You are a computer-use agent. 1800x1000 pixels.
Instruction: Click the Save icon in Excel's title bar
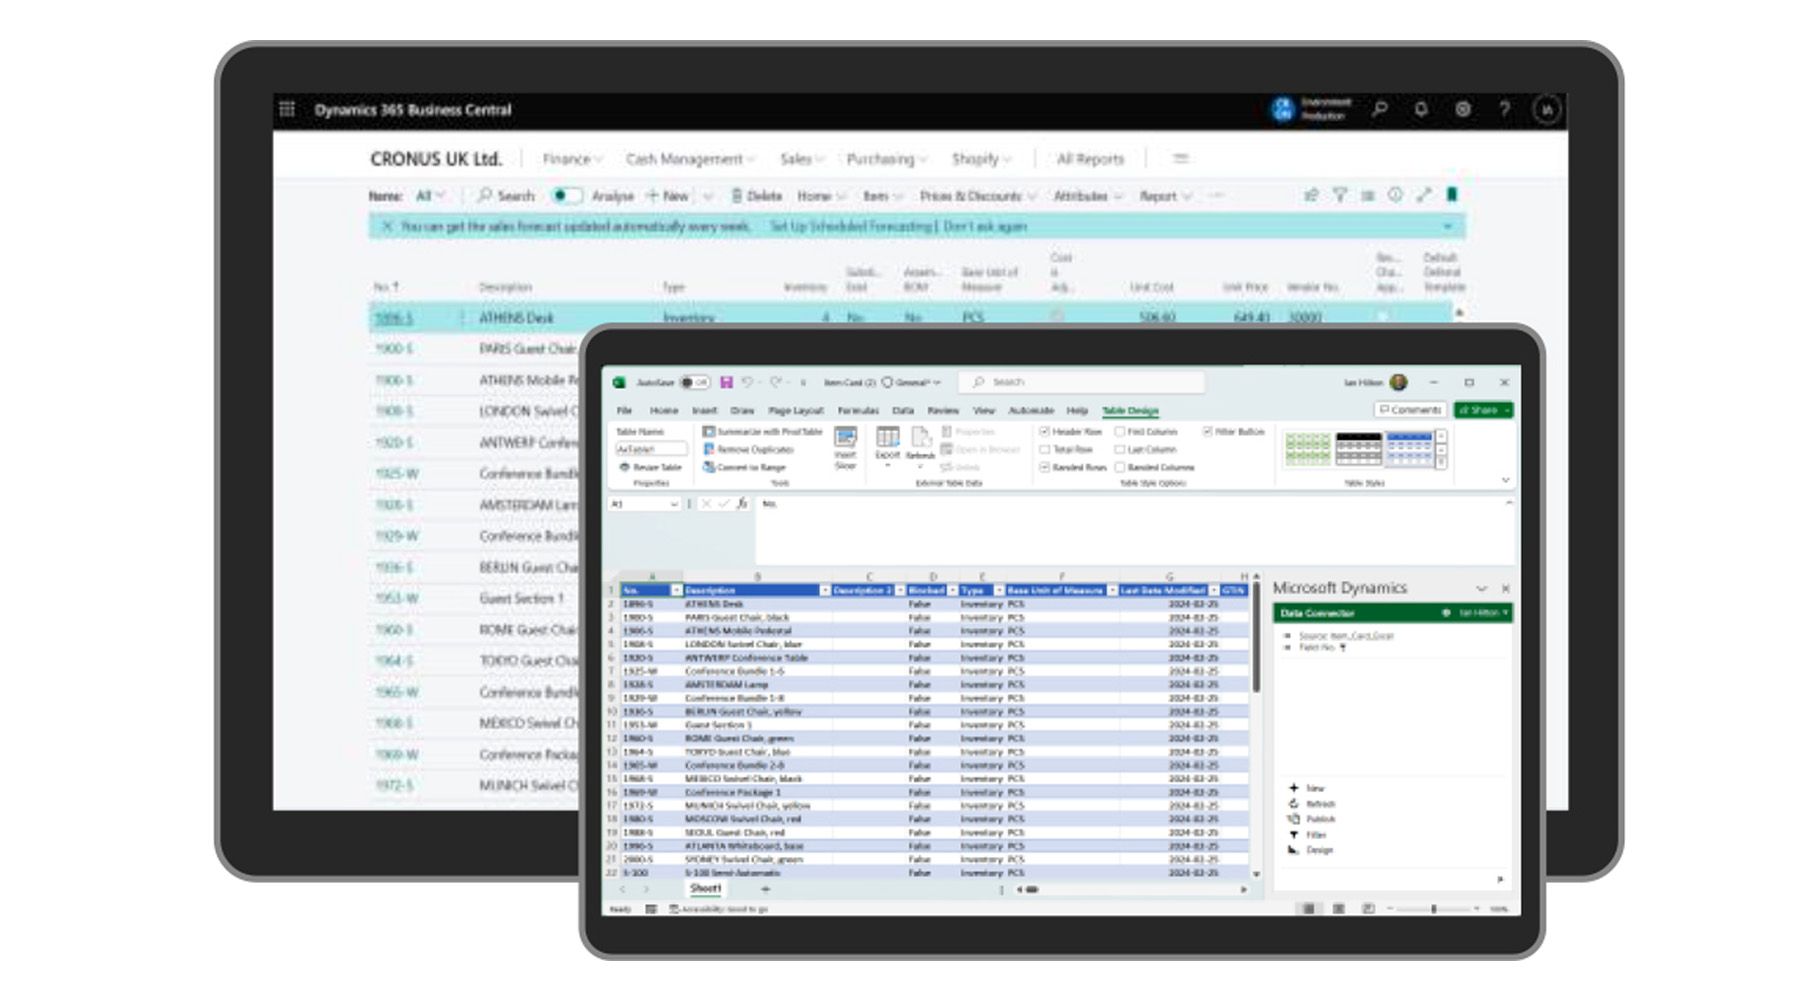pos(727,382)
